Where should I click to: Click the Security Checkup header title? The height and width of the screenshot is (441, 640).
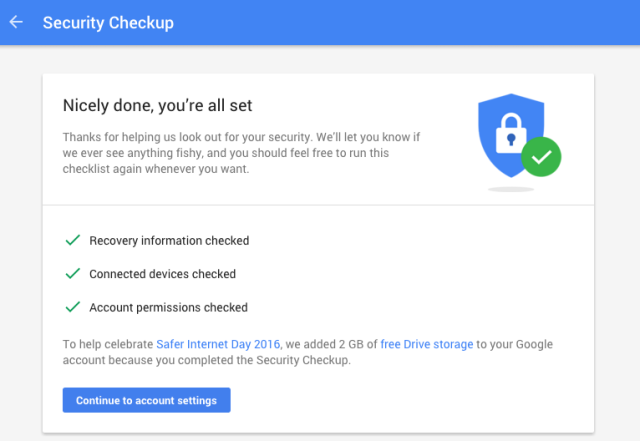108,22
